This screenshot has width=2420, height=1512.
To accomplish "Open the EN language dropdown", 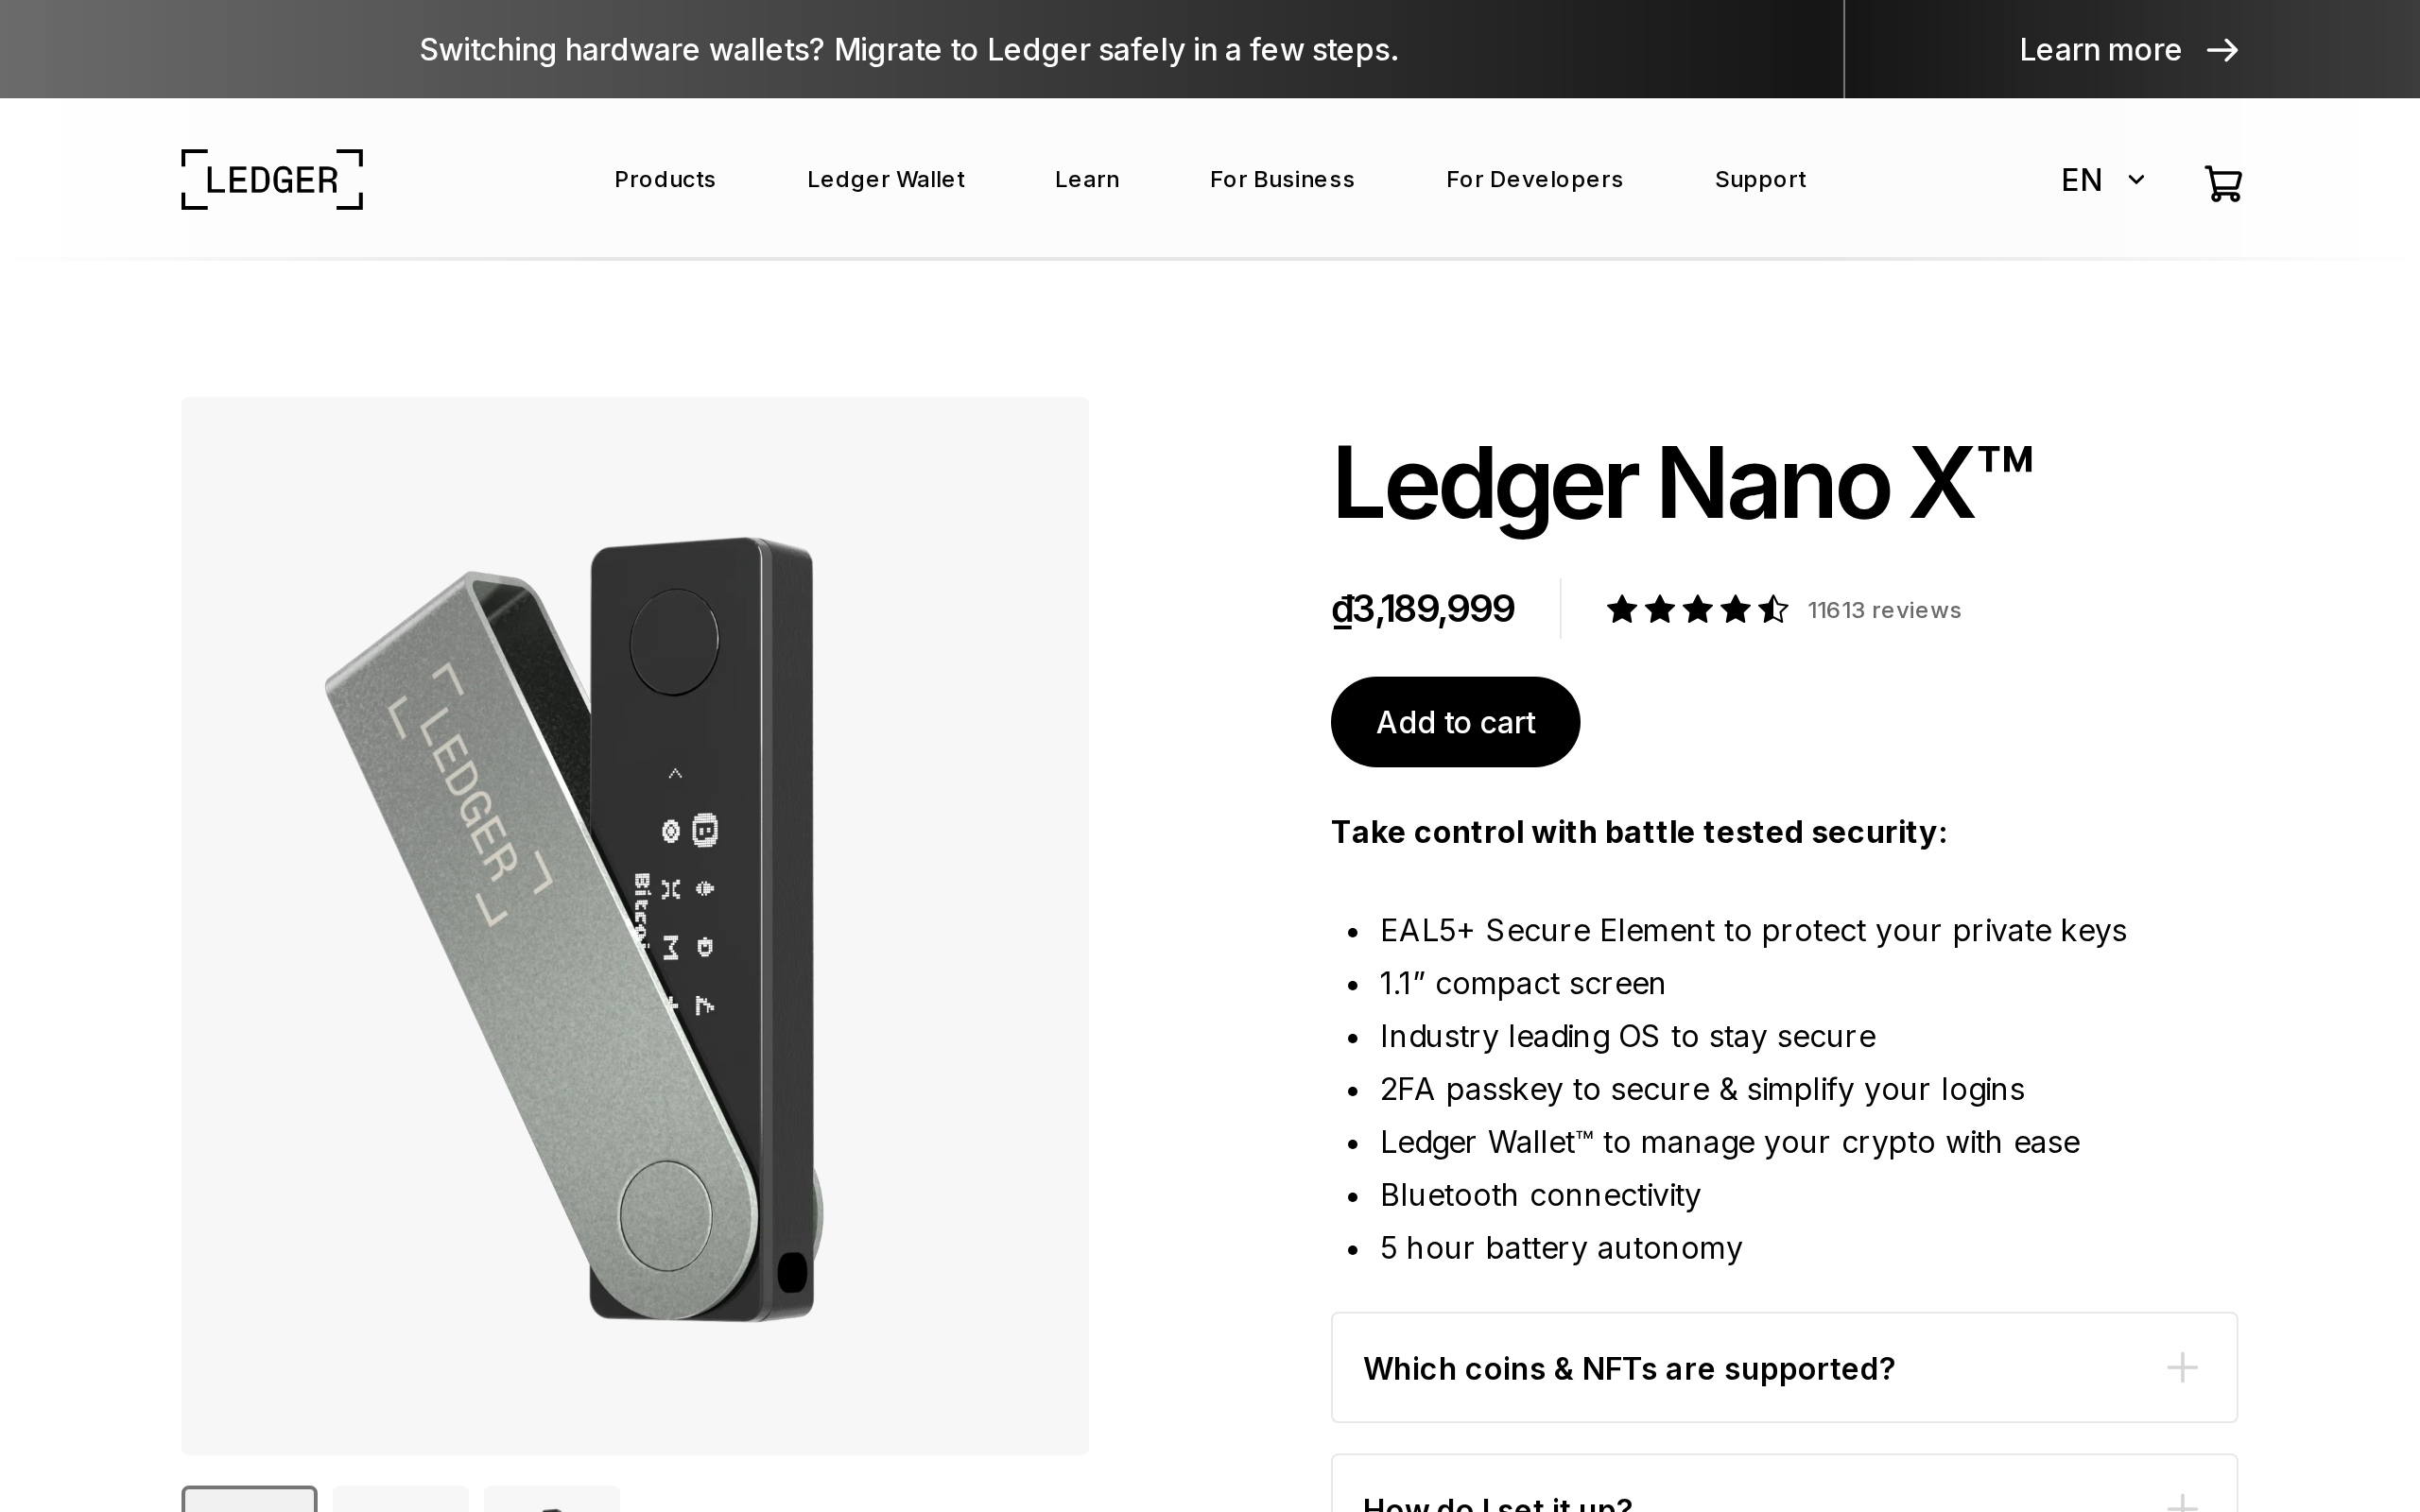I will 2102,180.
